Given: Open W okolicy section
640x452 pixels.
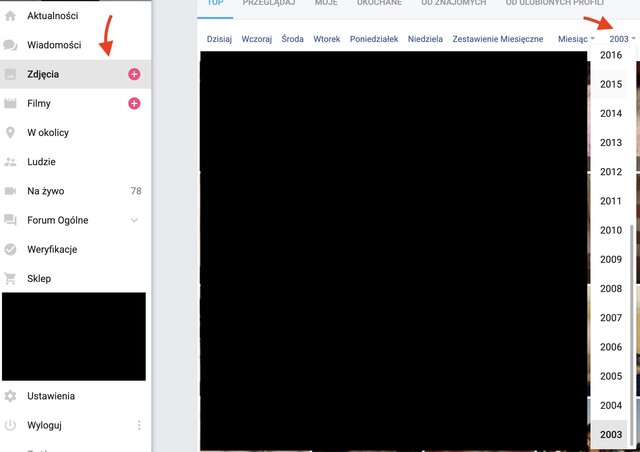Looking at the screenshot, I should (48, 133).
